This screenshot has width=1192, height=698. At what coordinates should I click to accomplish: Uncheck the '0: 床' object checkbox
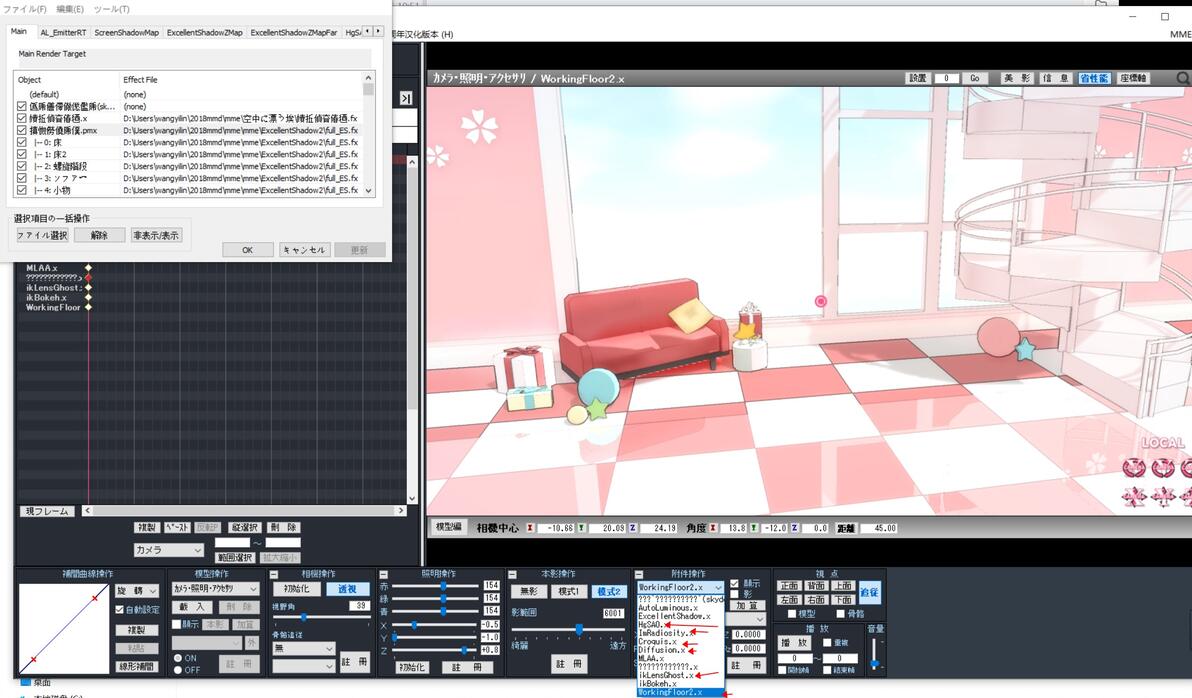(22, 142)
